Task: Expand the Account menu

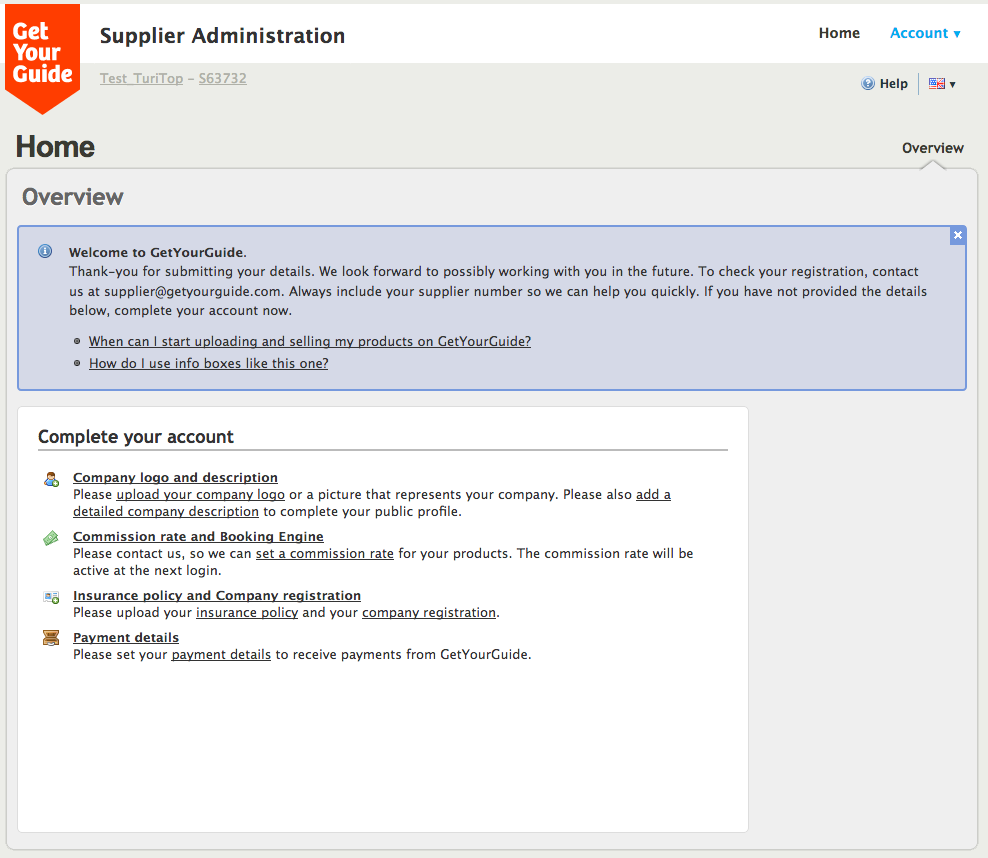Action: [x=924, y=33]
